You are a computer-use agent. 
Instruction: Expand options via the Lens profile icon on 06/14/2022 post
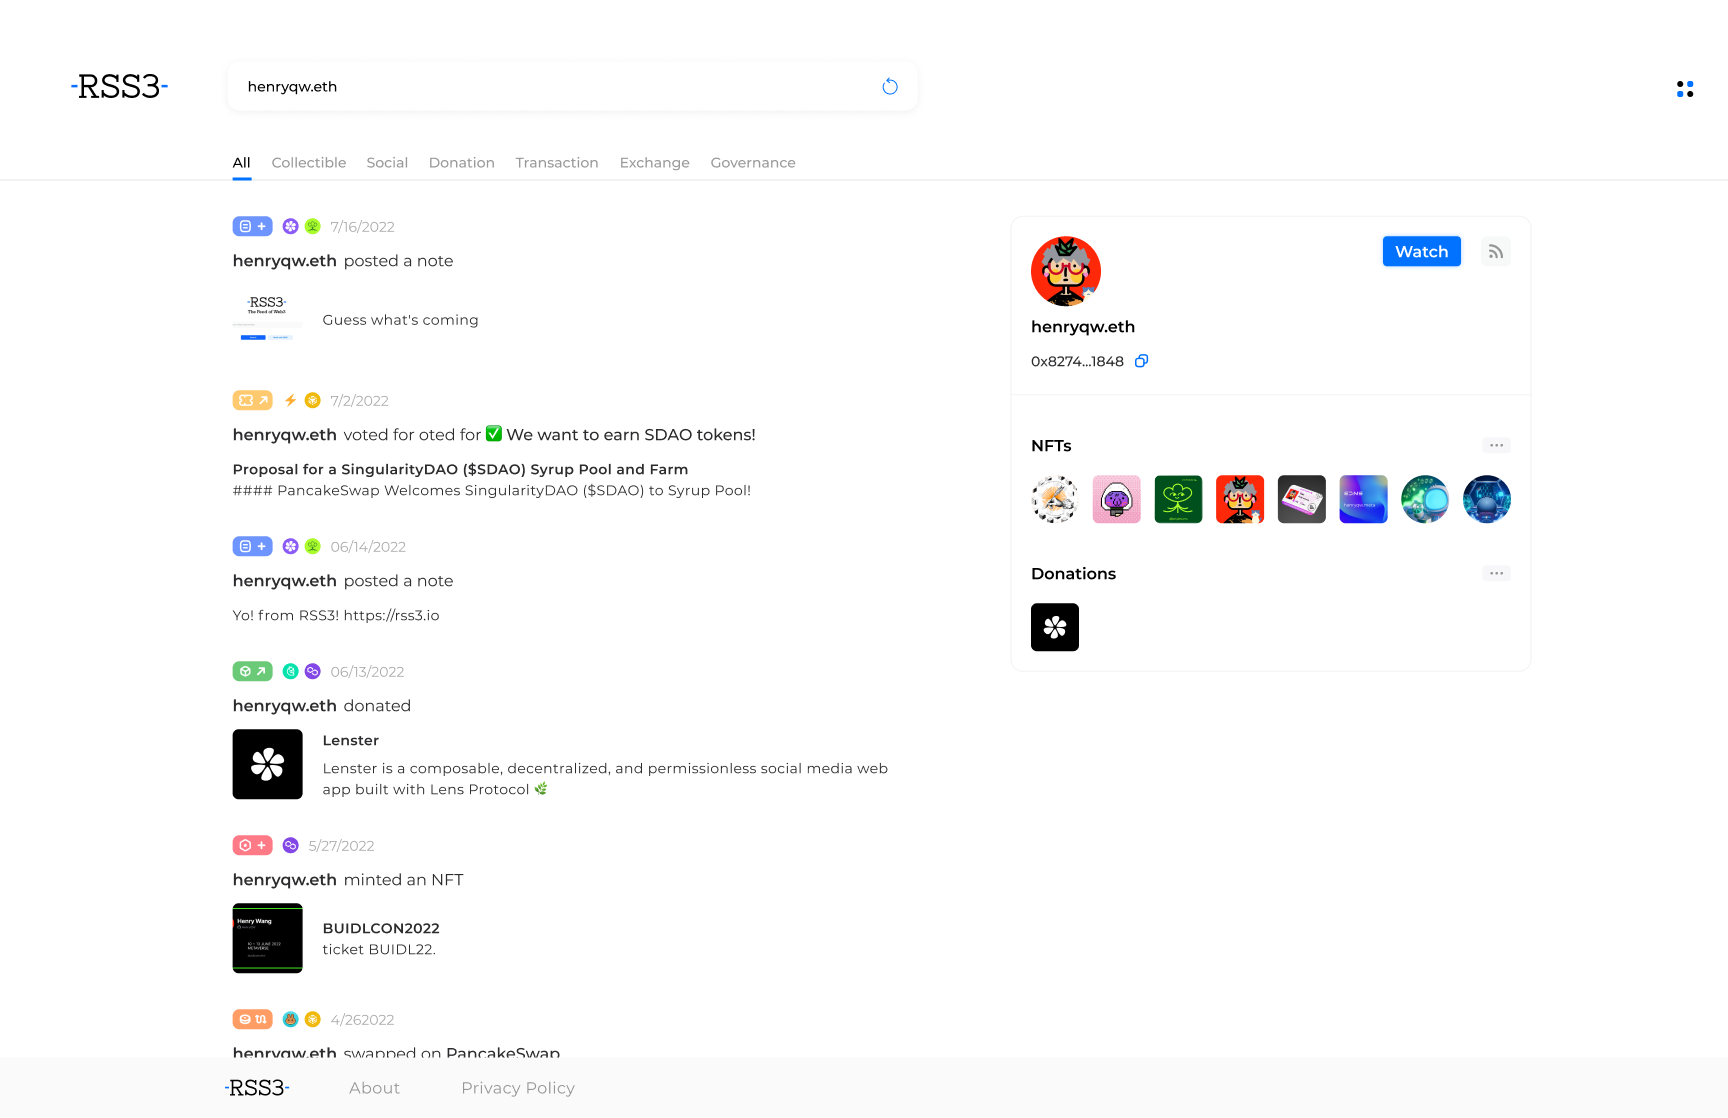coord(290,546)
